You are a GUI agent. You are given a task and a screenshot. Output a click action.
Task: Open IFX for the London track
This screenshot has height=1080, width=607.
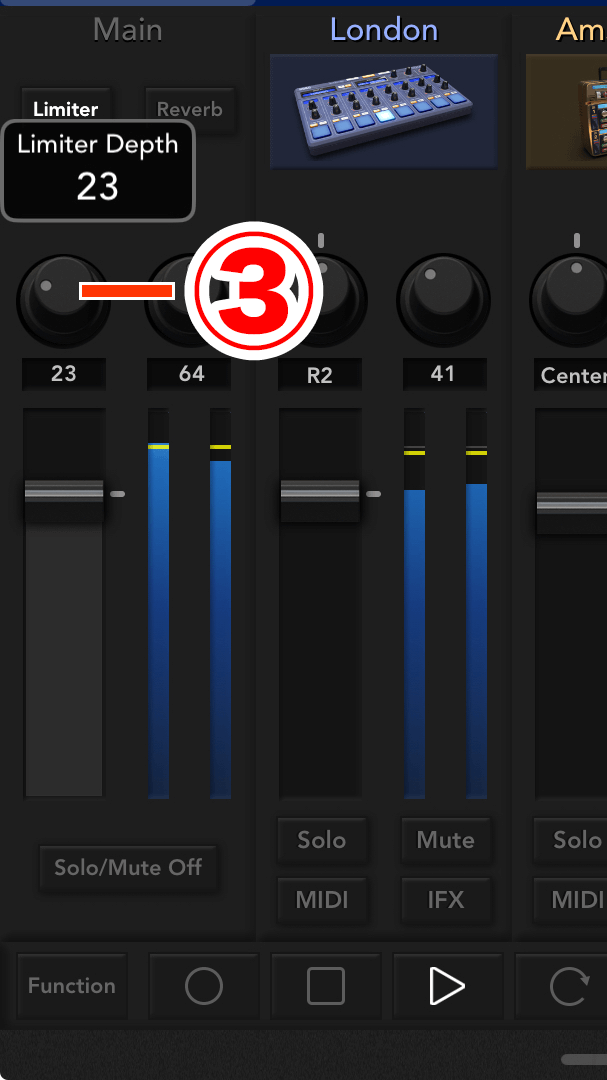pyautogui.click(x=446, y=900)
